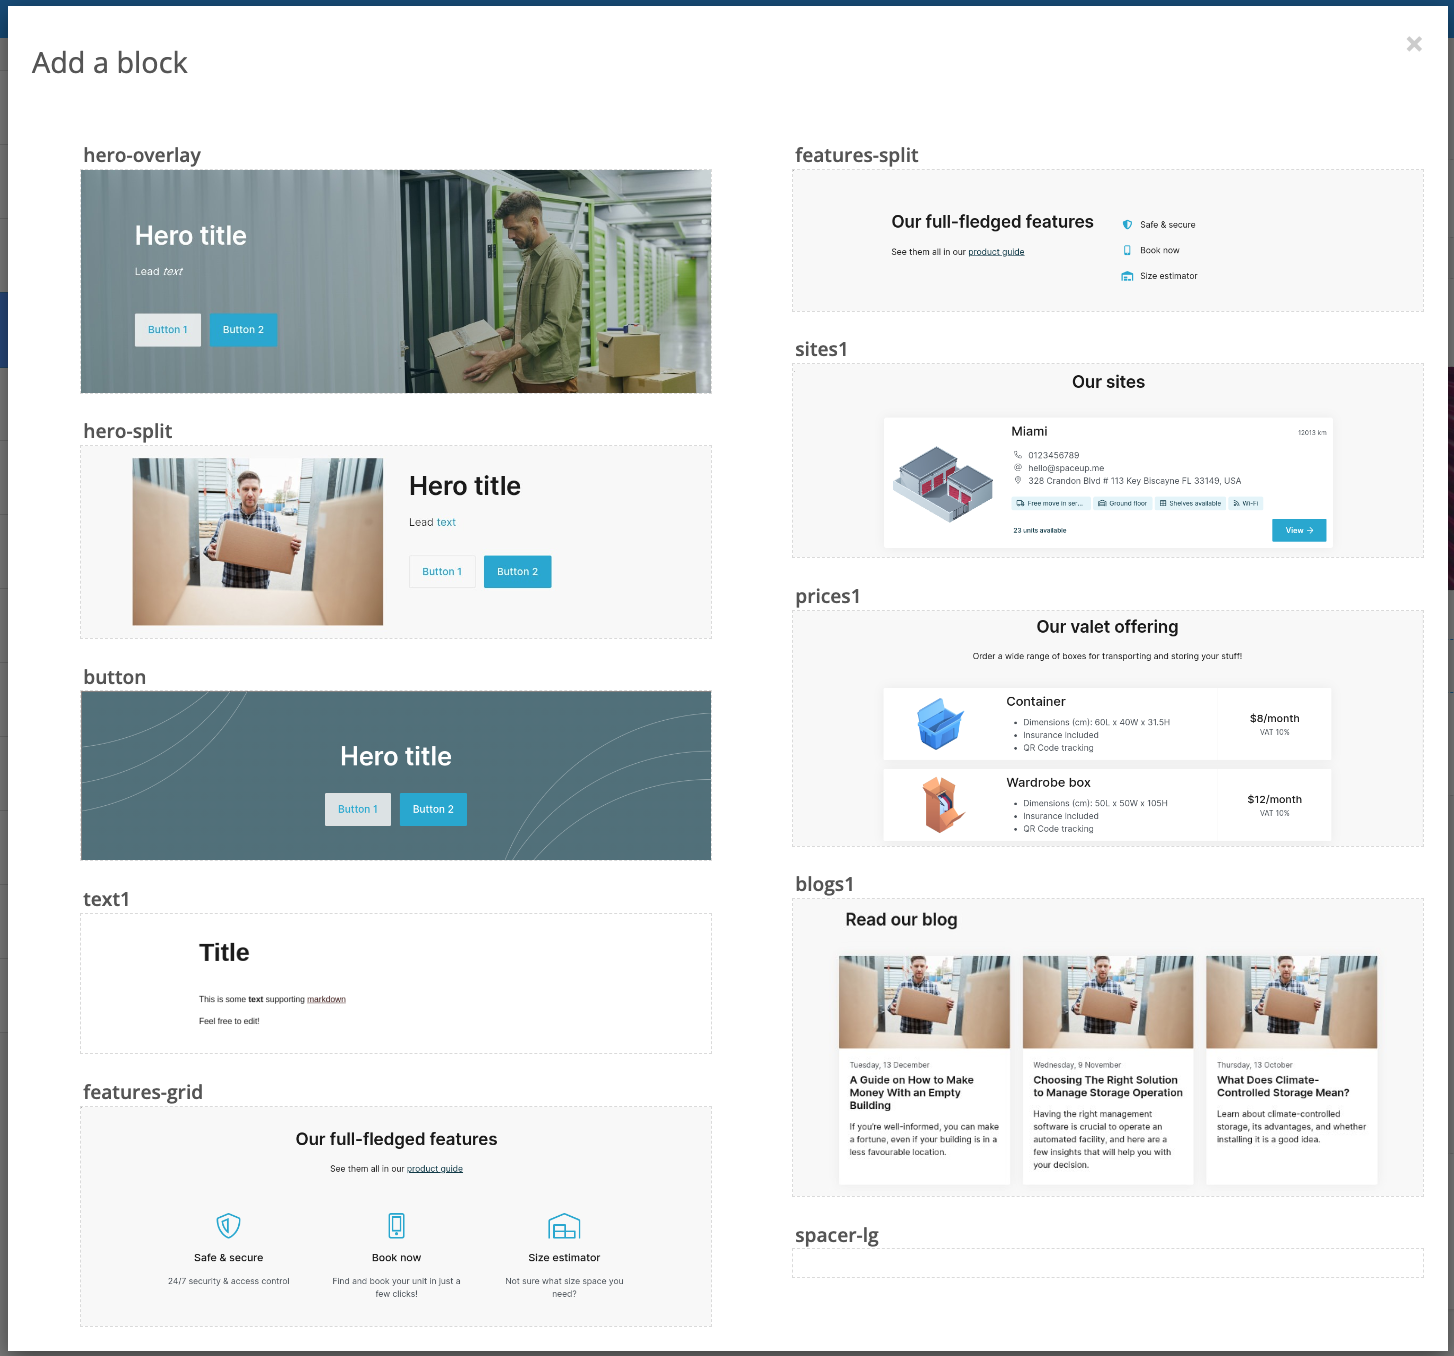Toggle the Ground floor tag
1454x1356 pixels.
(1123, 503)
